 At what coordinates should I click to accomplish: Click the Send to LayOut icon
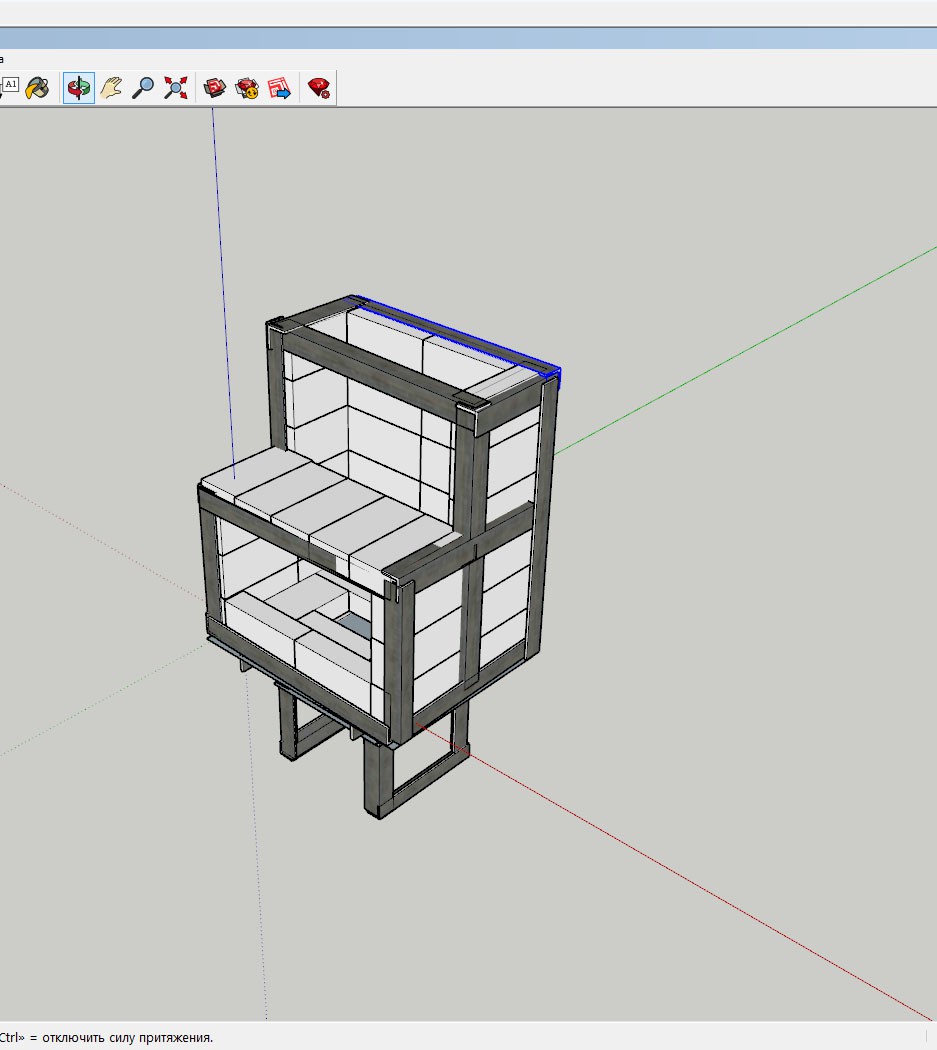pyautogui.click(x=279, y=88)
